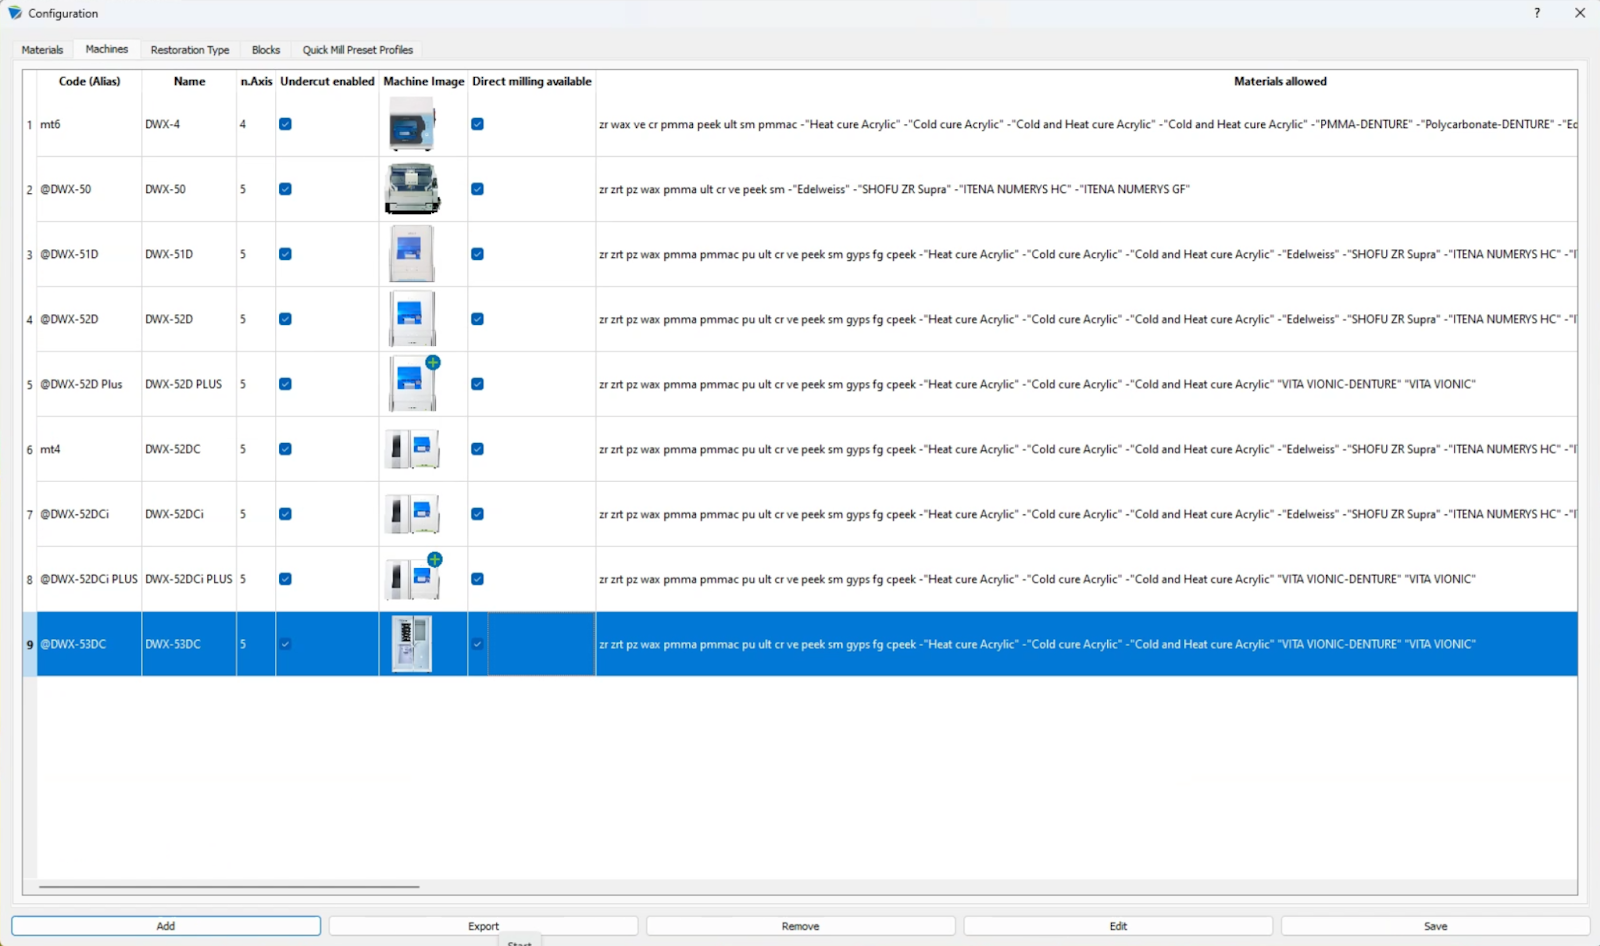Screen dimensions: 1600x946
Task: Open the Restoration Type tab
Action: click(x=190, y=50)
